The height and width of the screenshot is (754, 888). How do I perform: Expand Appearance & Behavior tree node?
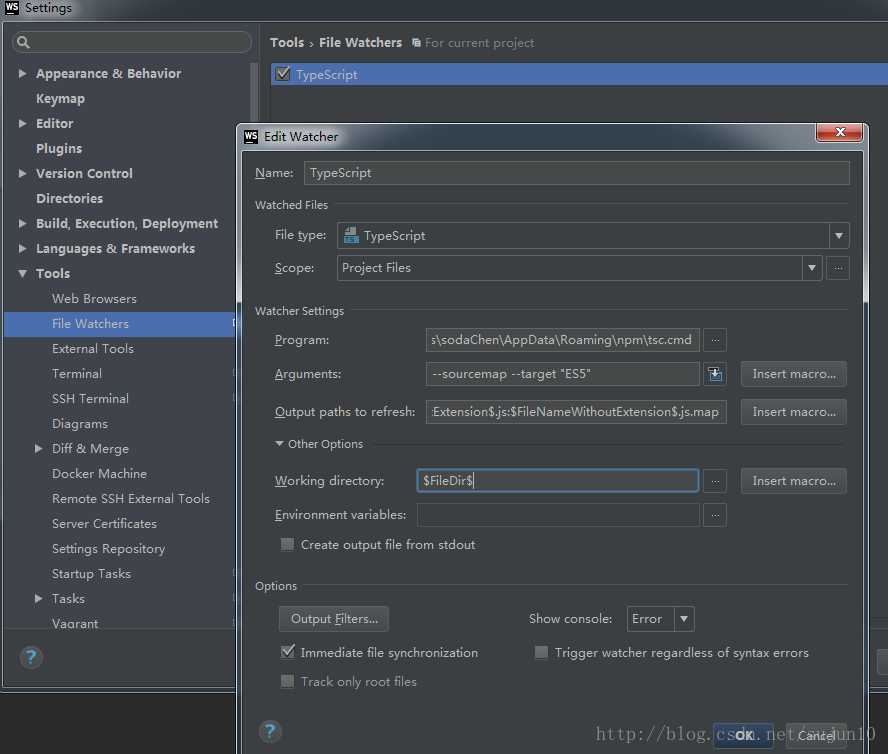pyautogui.click(x=22, y=73)
